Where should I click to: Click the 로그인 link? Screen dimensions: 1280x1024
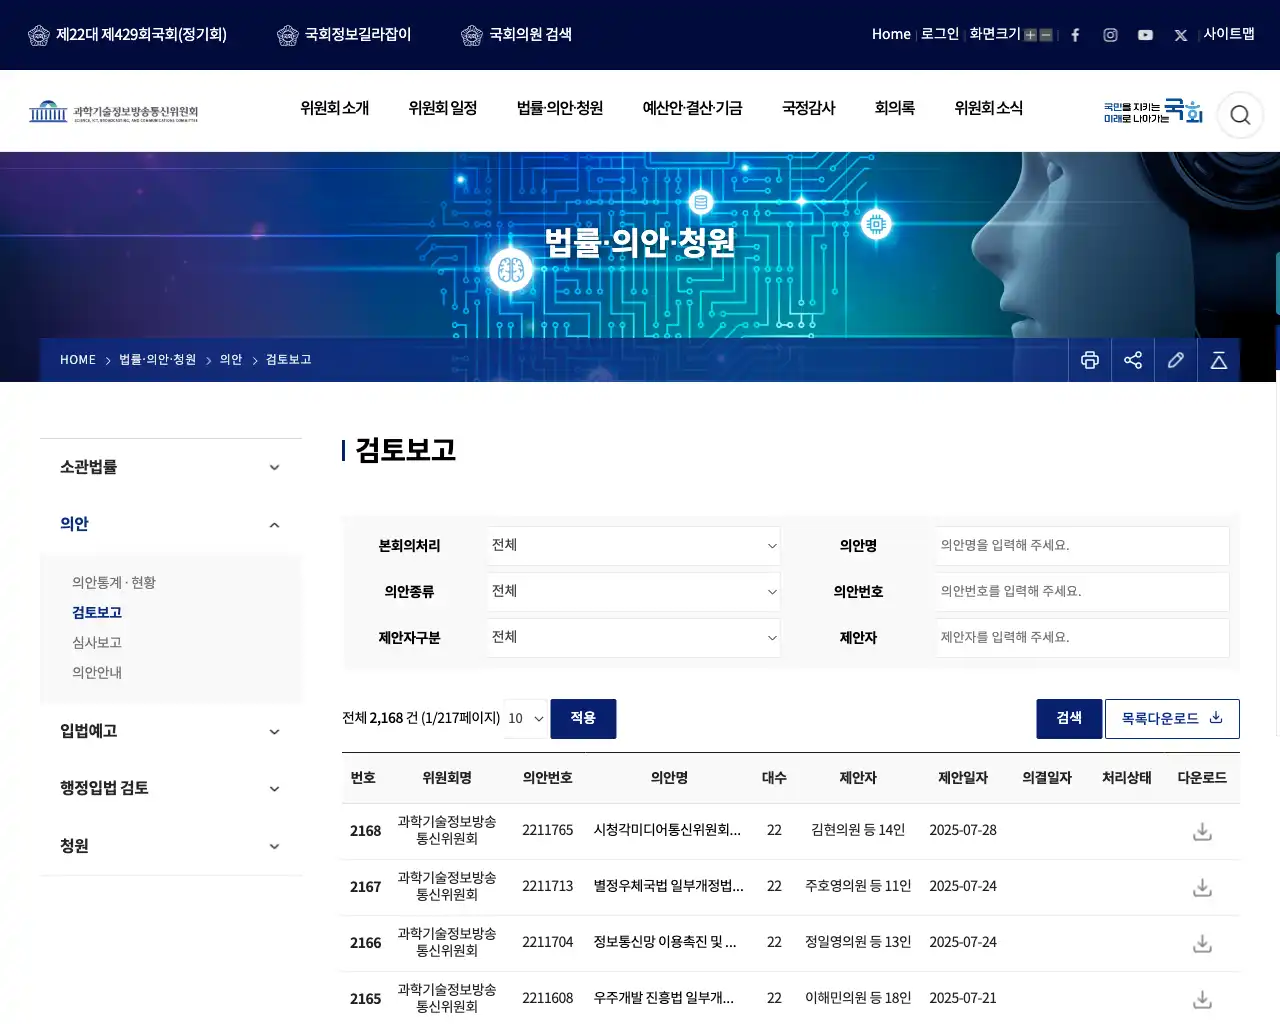(940, 35)
